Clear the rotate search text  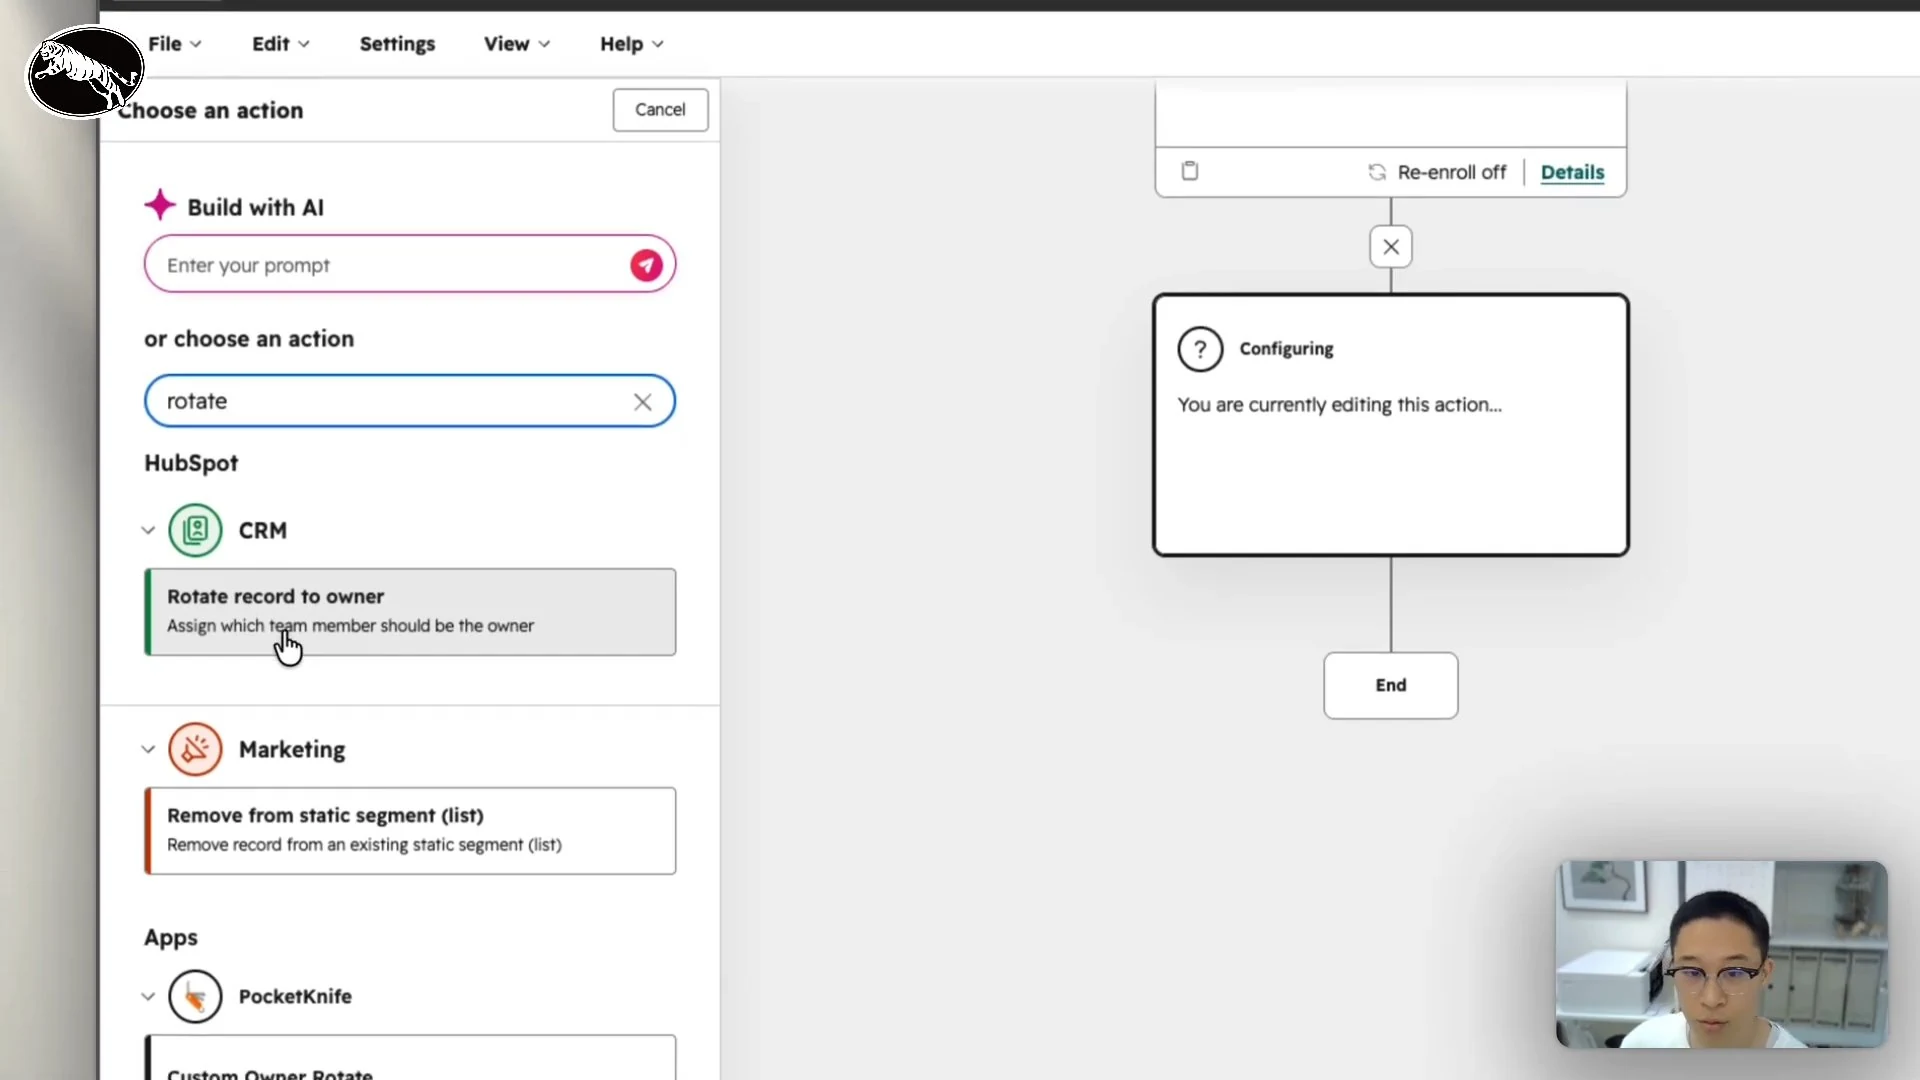642,402
